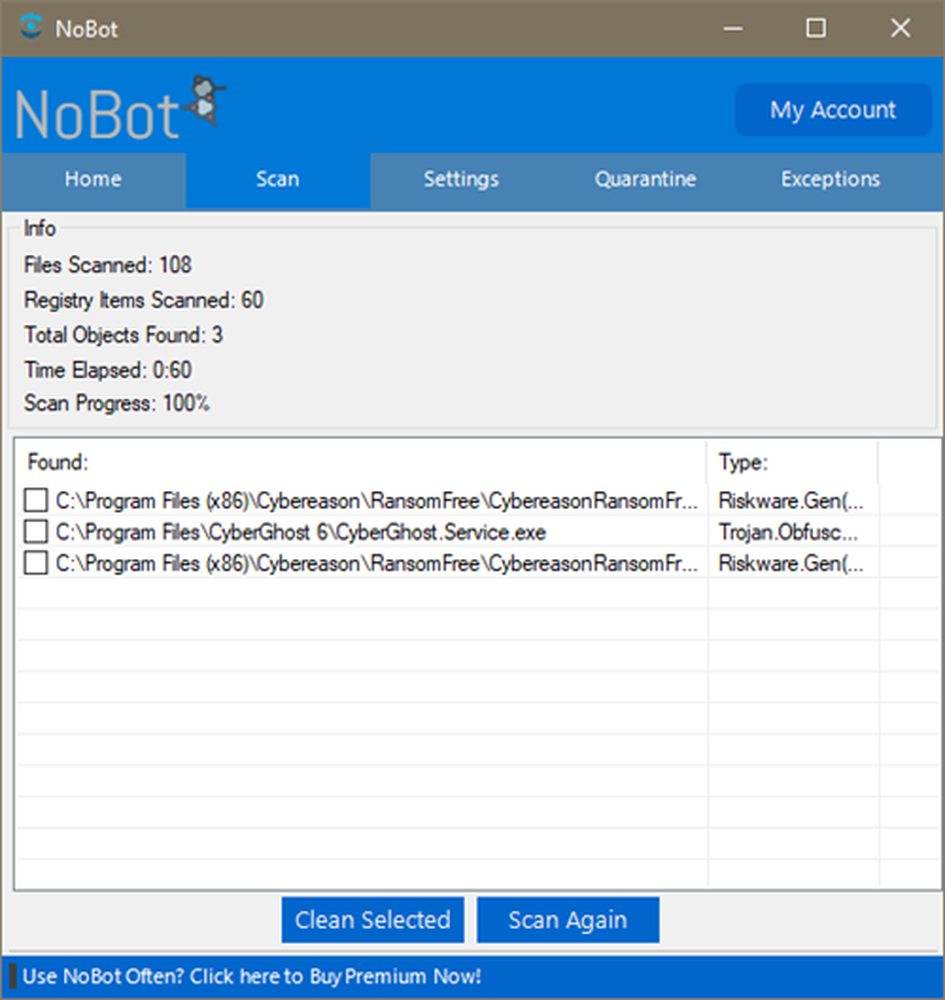Maximize the NoBot window
This screenshot has height=1000, width=945.
pos(816,28)
